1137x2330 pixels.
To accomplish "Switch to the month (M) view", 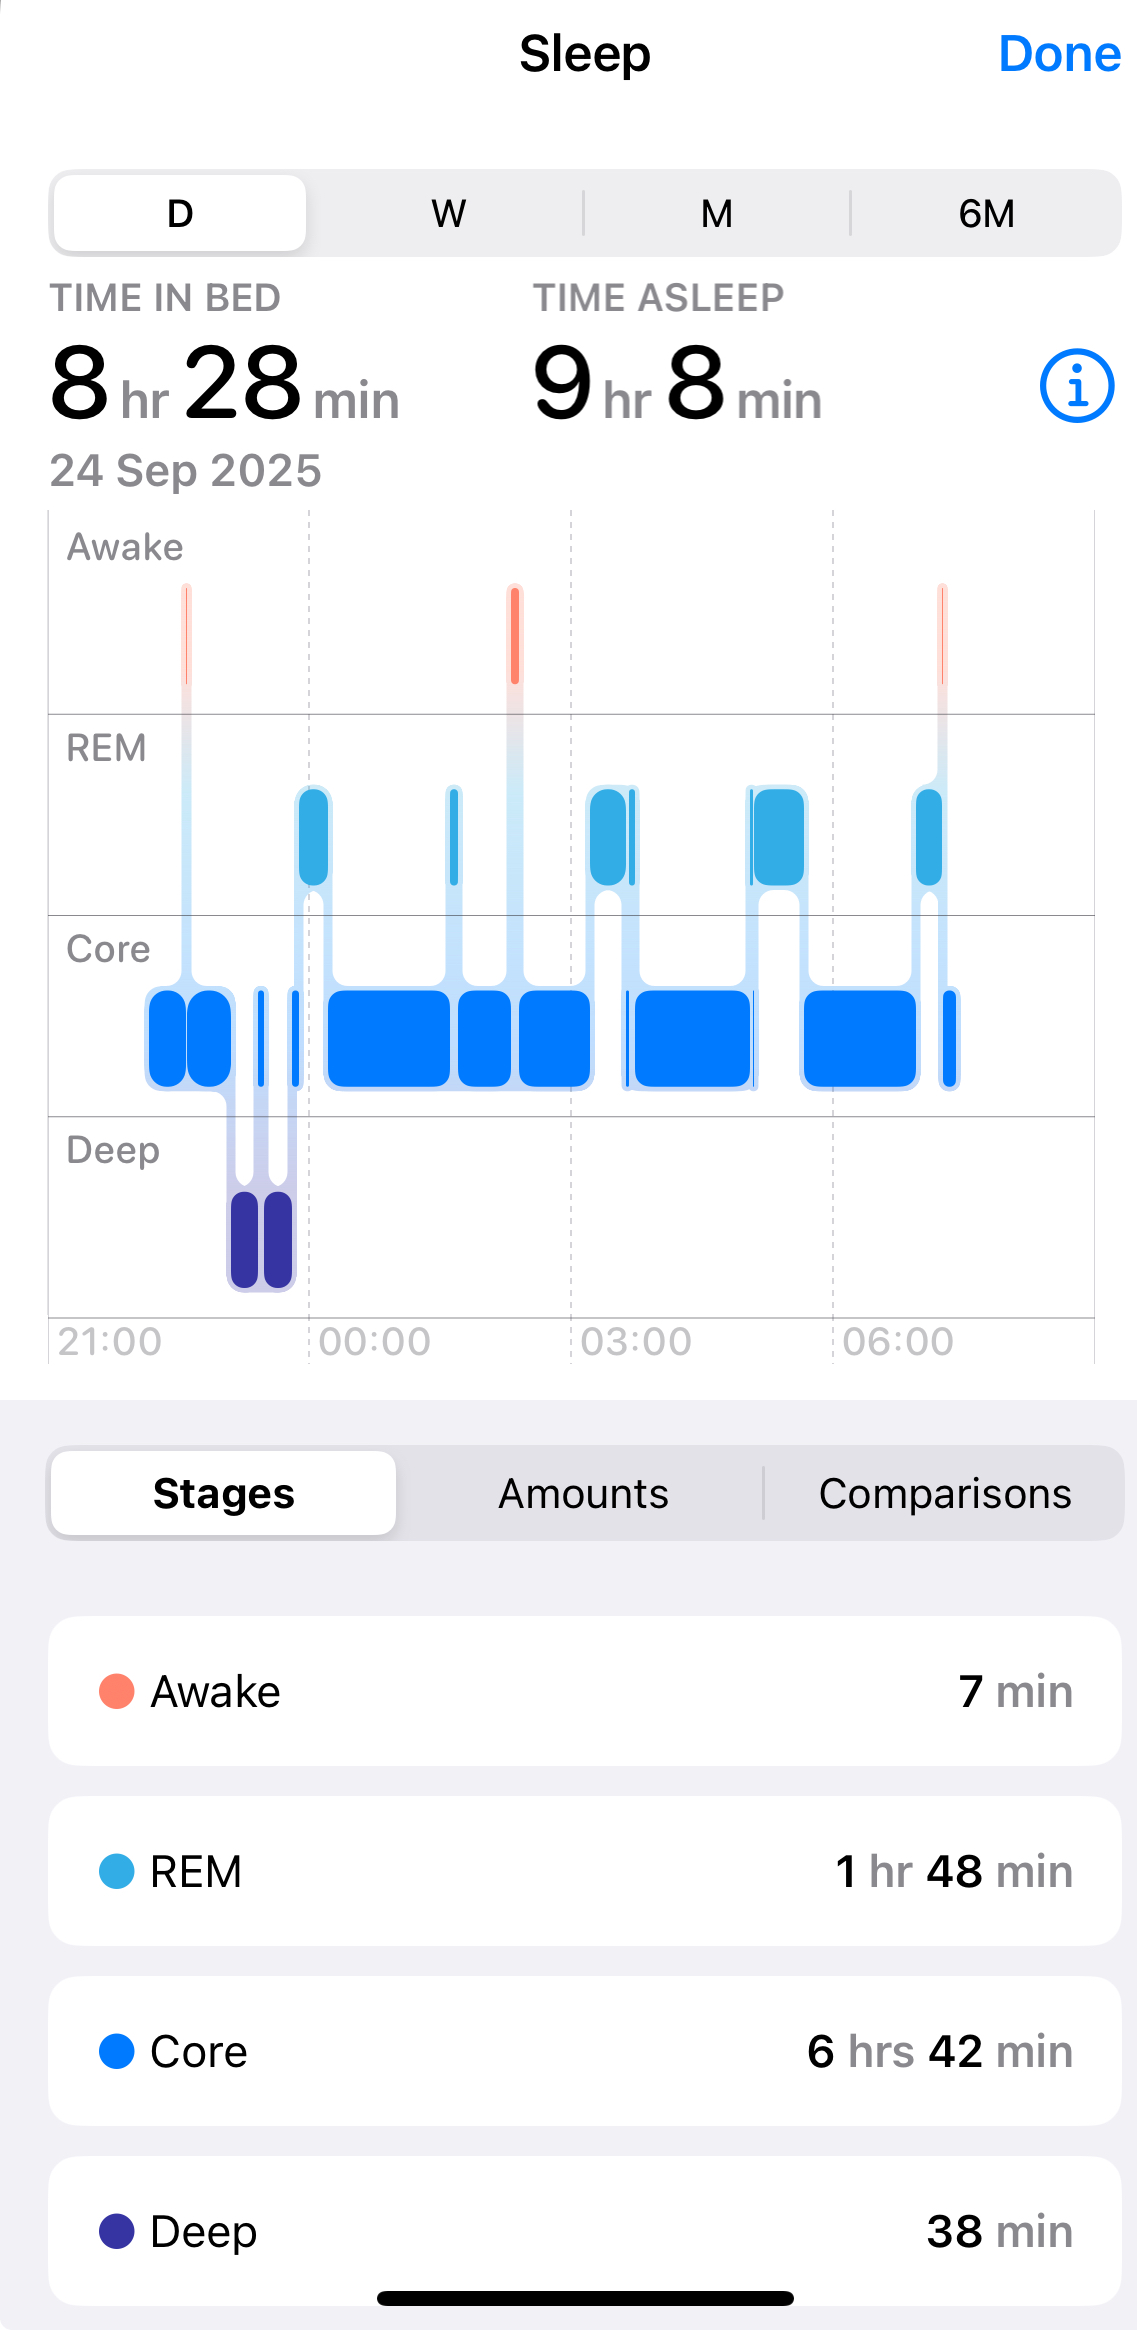I will 716,213.
